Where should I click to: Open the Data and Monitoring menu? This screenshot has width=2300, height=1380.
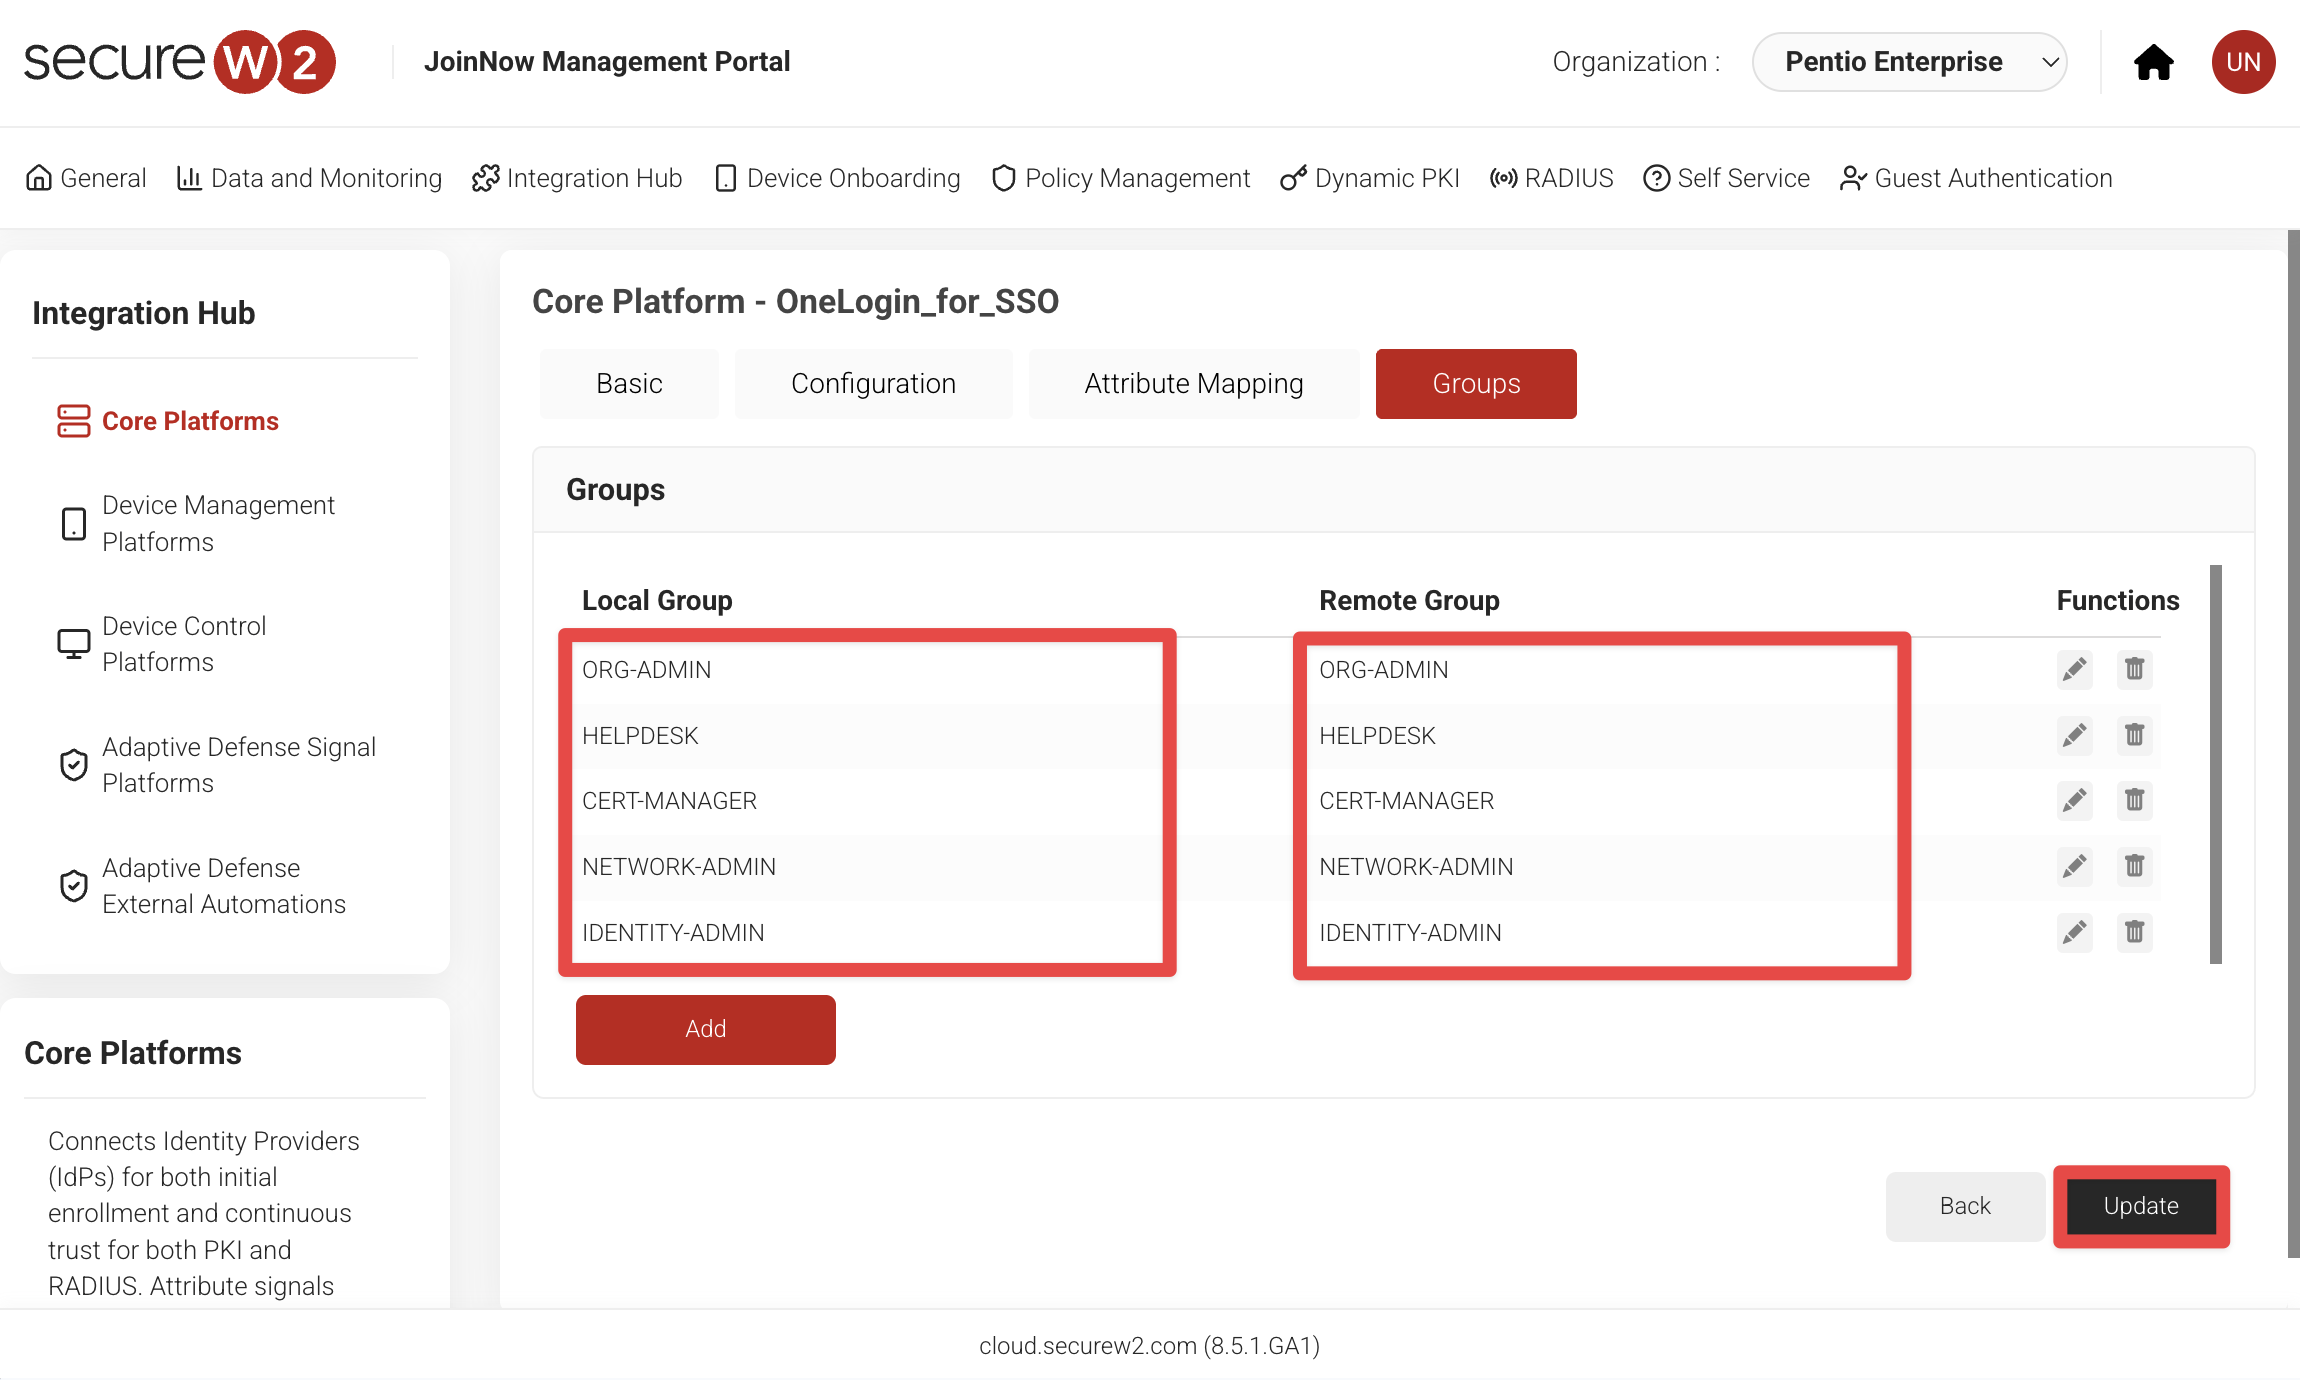[x=309, y=178]
